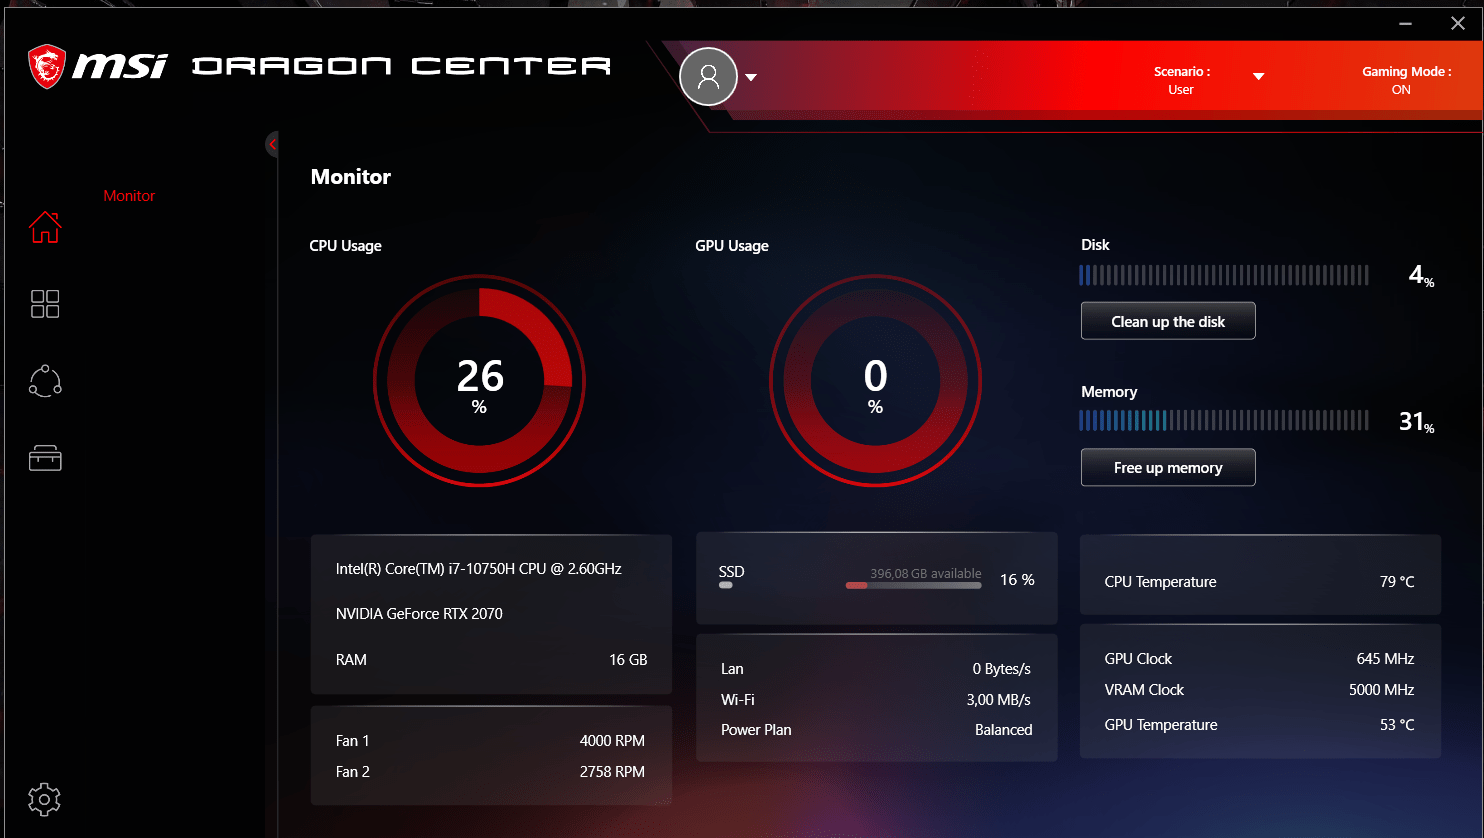
Task: Click the Intel Core i7-10750H CPU text
Action: (479, 569)
